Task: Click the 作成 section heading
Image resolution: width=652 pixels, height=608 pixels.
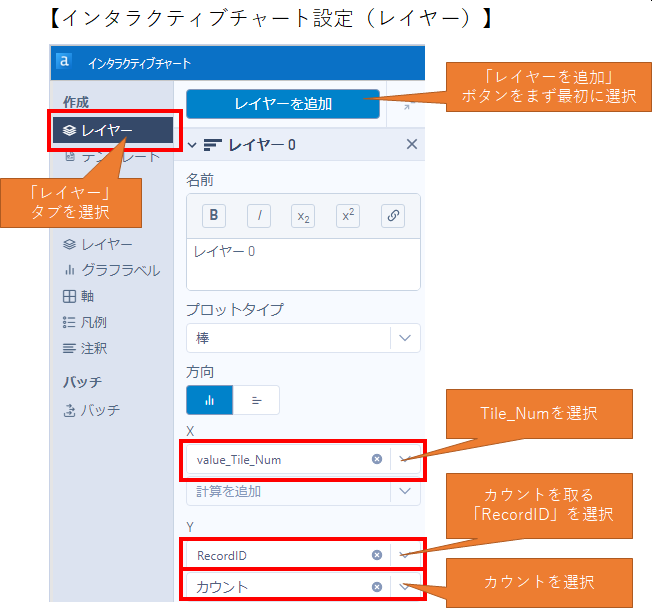Action: pyautogui.click(x=76, y=102)
